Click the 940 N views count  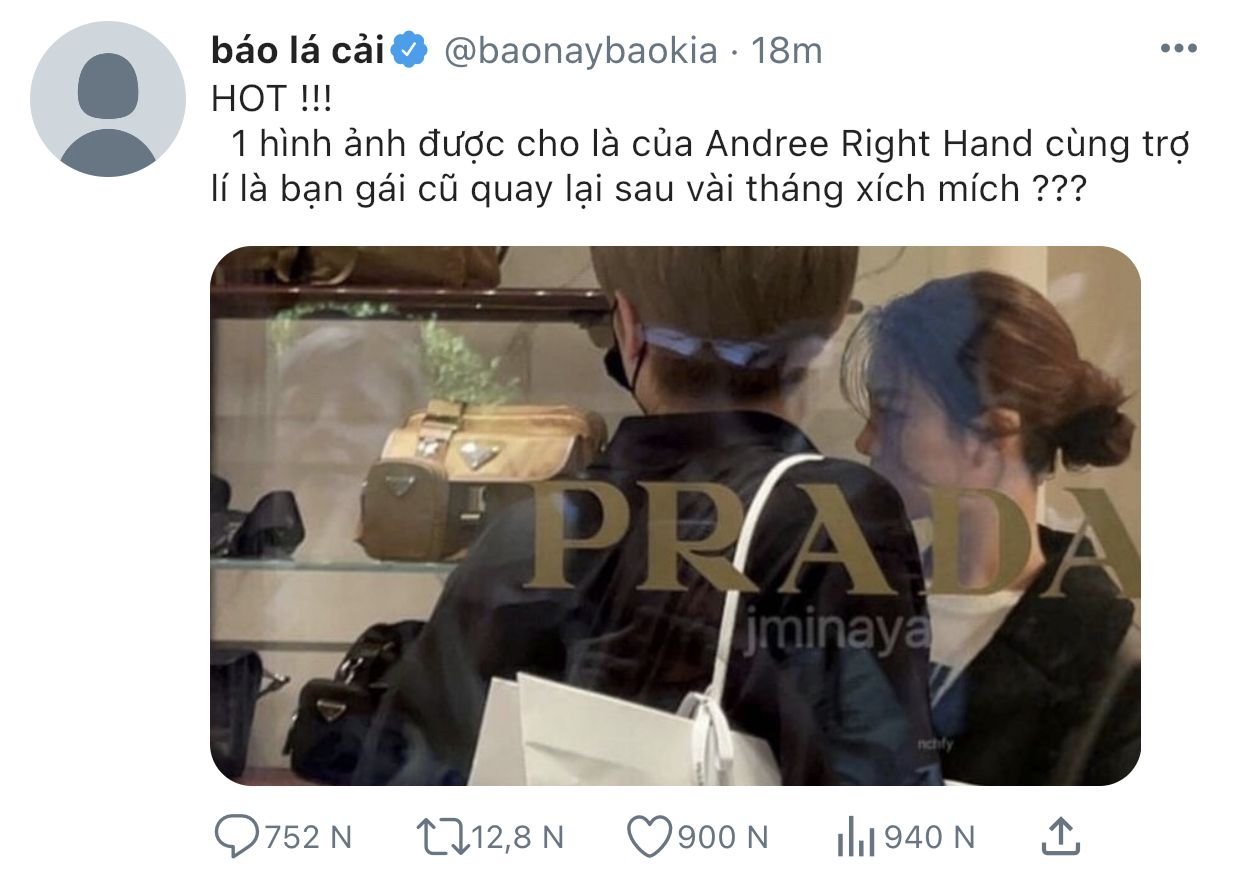point(929,837)
